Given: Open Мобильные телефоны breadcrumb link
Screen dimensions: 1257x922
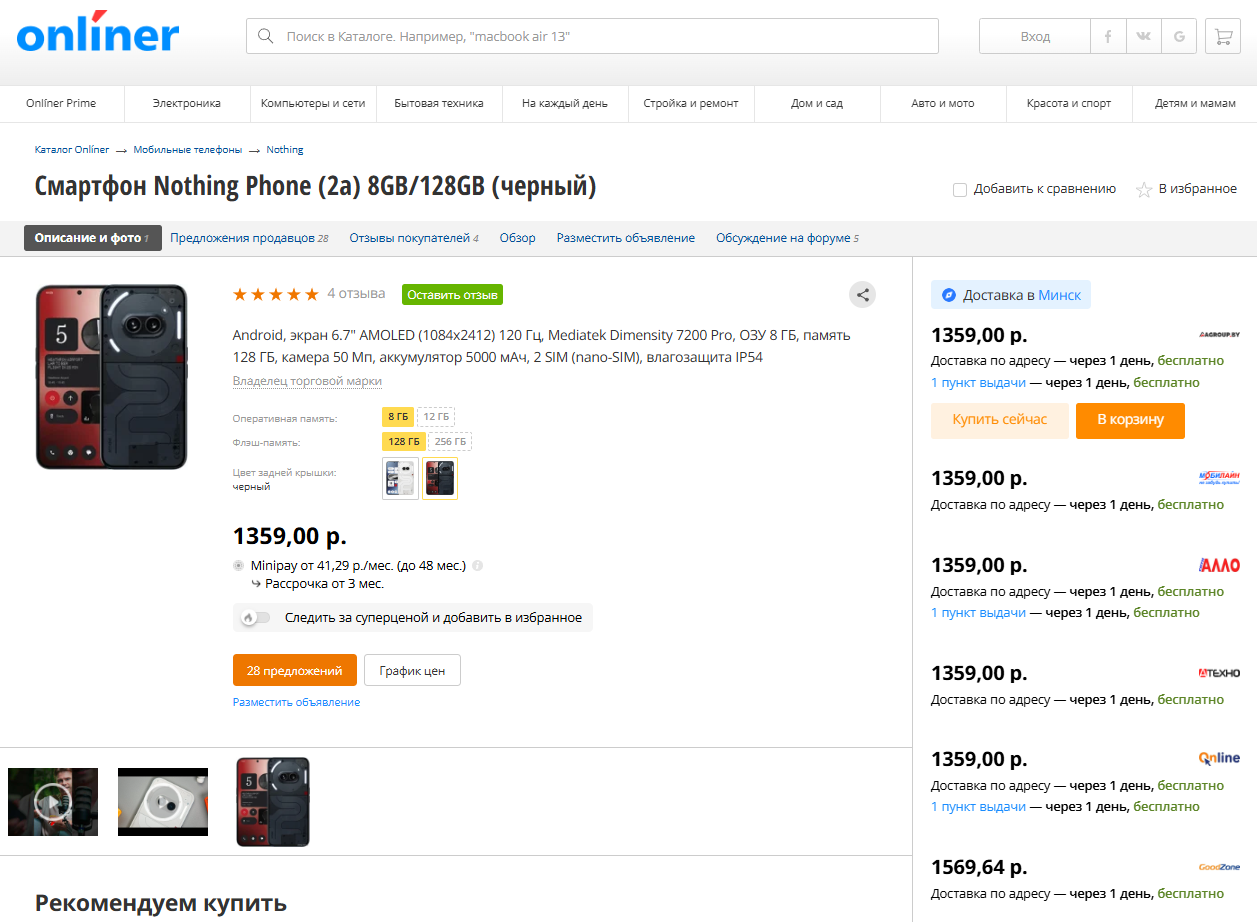Looking at the screenshot, I should click(188, 150).
